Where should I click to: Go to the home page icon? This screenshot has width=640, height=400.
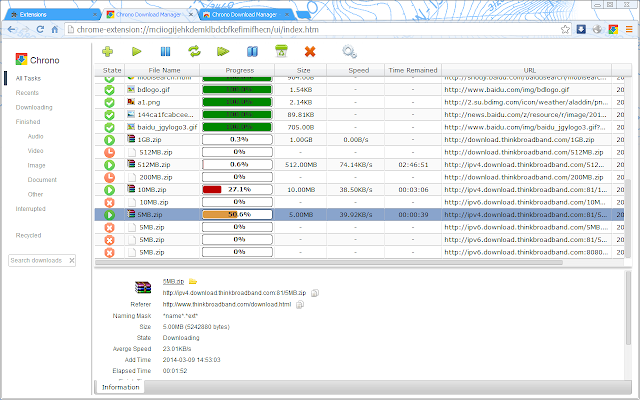point(55,29)
